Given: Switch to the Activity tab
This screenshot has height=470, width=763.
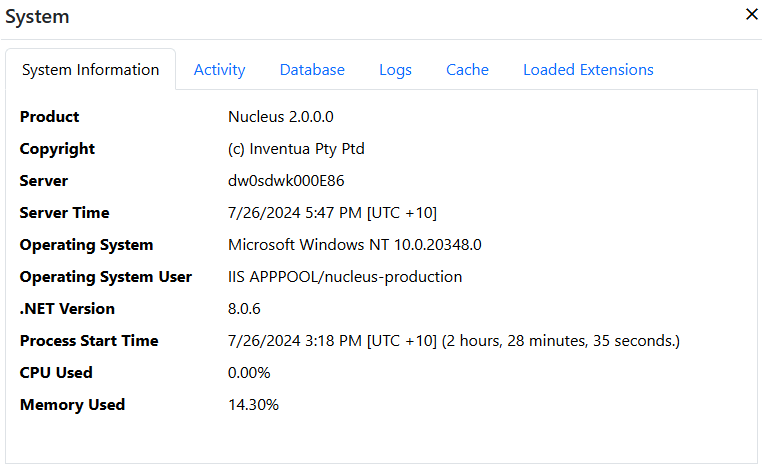Looking at the screenshot, I should pyautogui.click(x=219, y=70).
